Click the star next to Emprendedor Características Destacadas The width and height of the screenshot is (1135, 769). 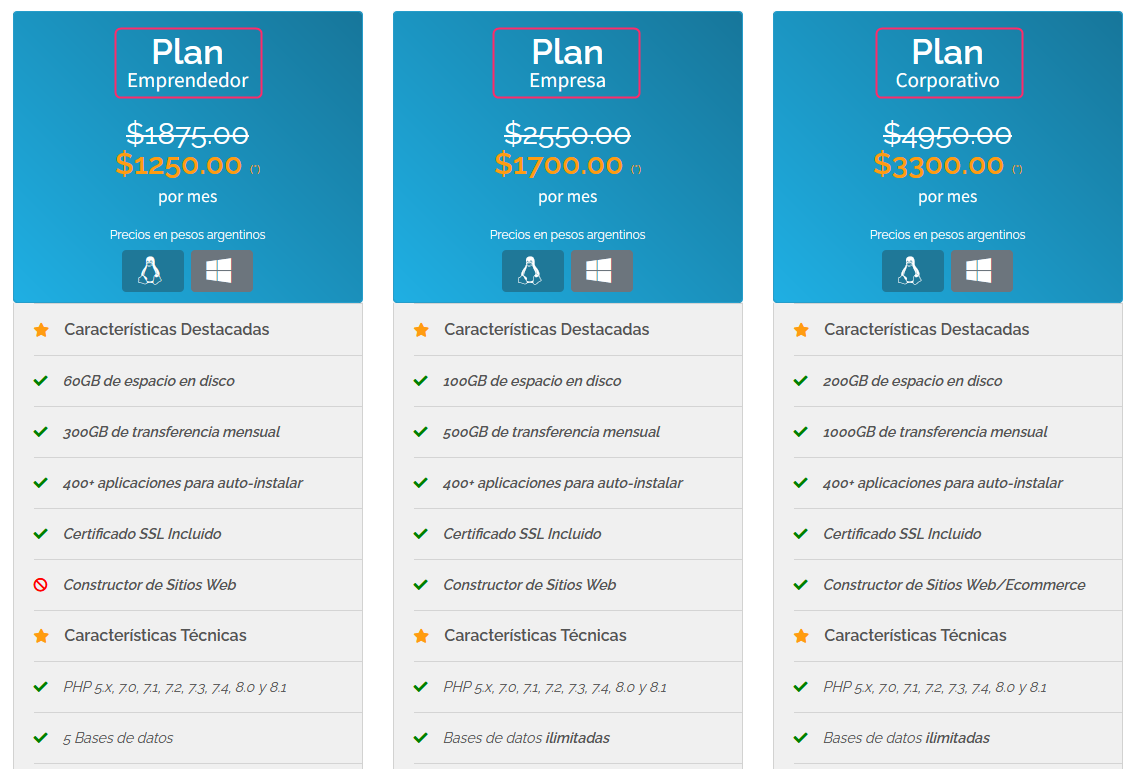[41, 330]
